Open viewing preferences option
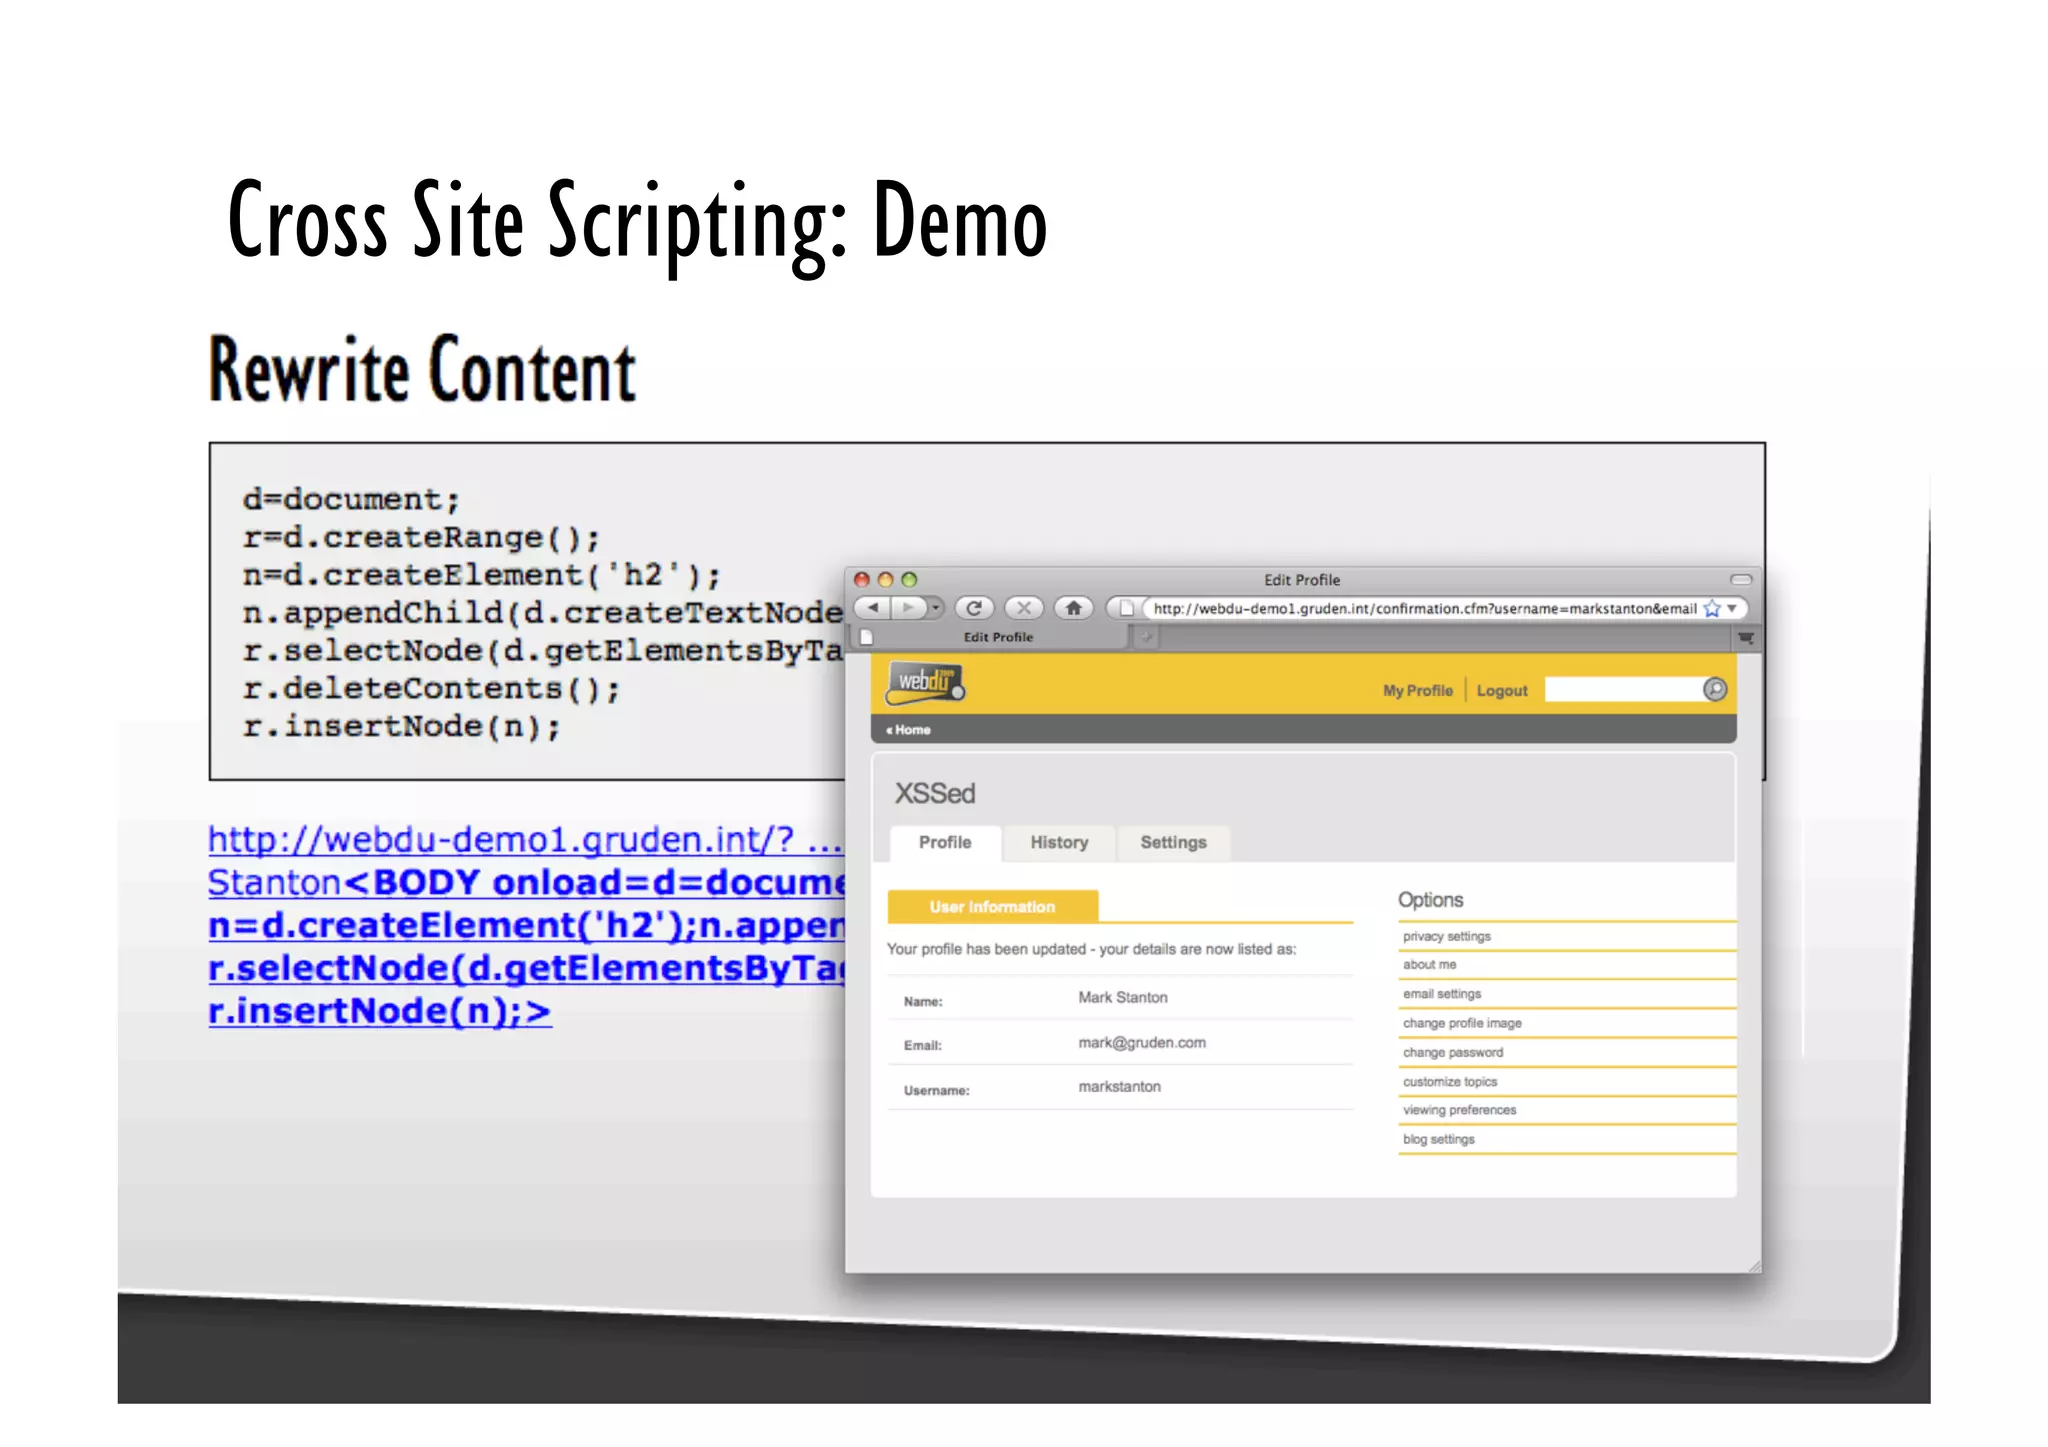The width and height of the screenshot is (2048, 1447). (x=1459, y=1110)
